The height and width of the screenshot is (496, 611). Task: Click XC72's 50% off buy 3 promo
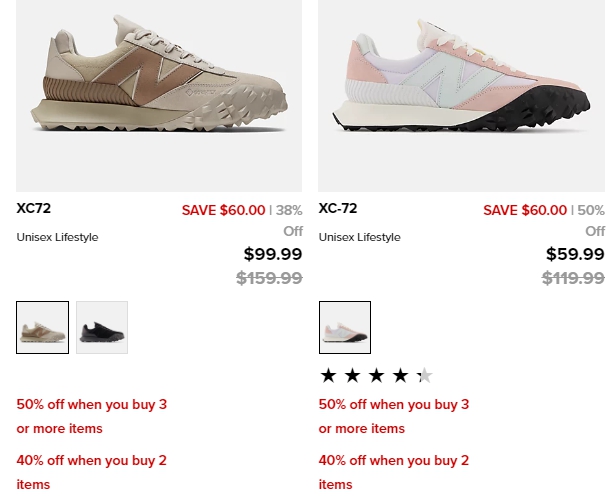(x=92, y=417)
